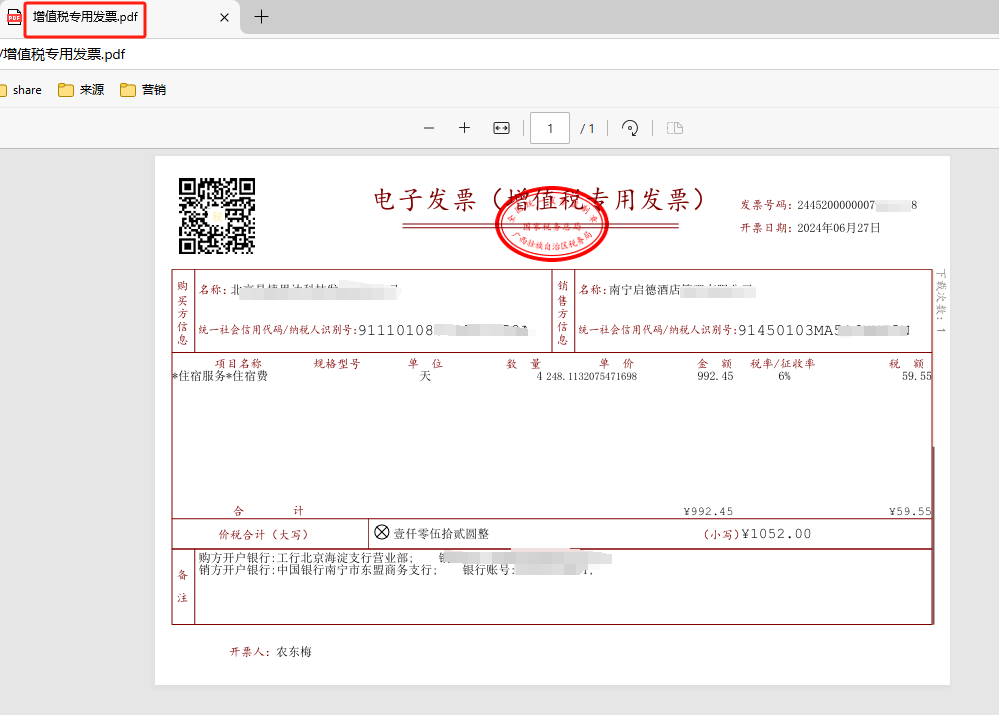Click the invoice QR code
Screen dimensions: 999x715
217,216
